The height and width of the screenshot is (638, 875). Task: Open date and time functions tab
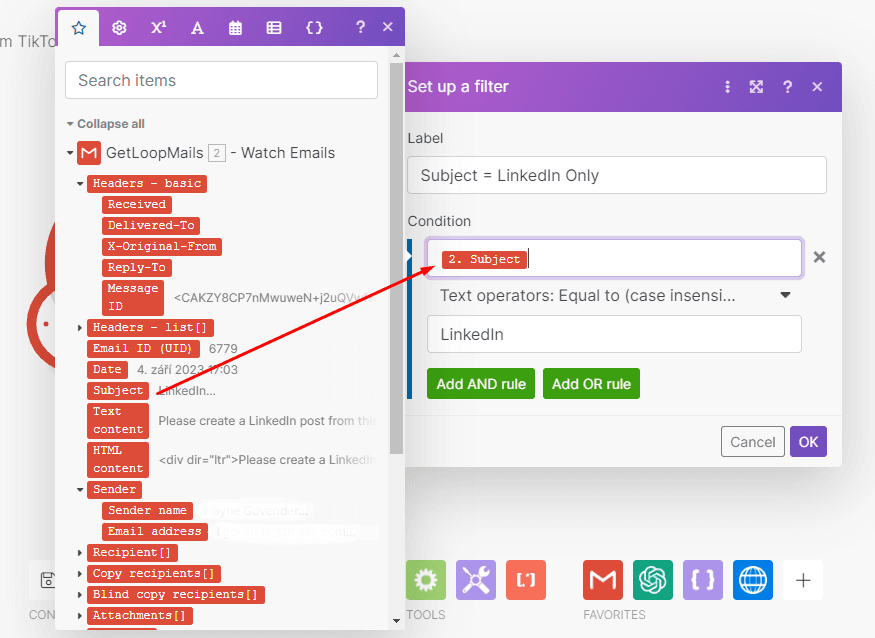[x=236, y=28]
